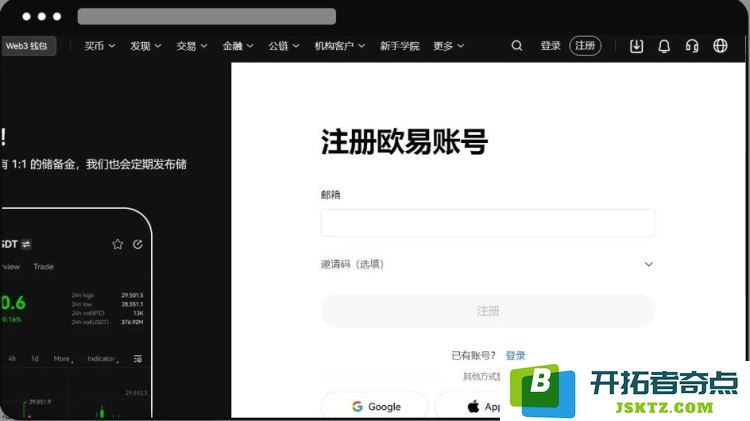750x421 pixels.
Task: Click the blue 登录 link below the form
Action: point(516,355)
